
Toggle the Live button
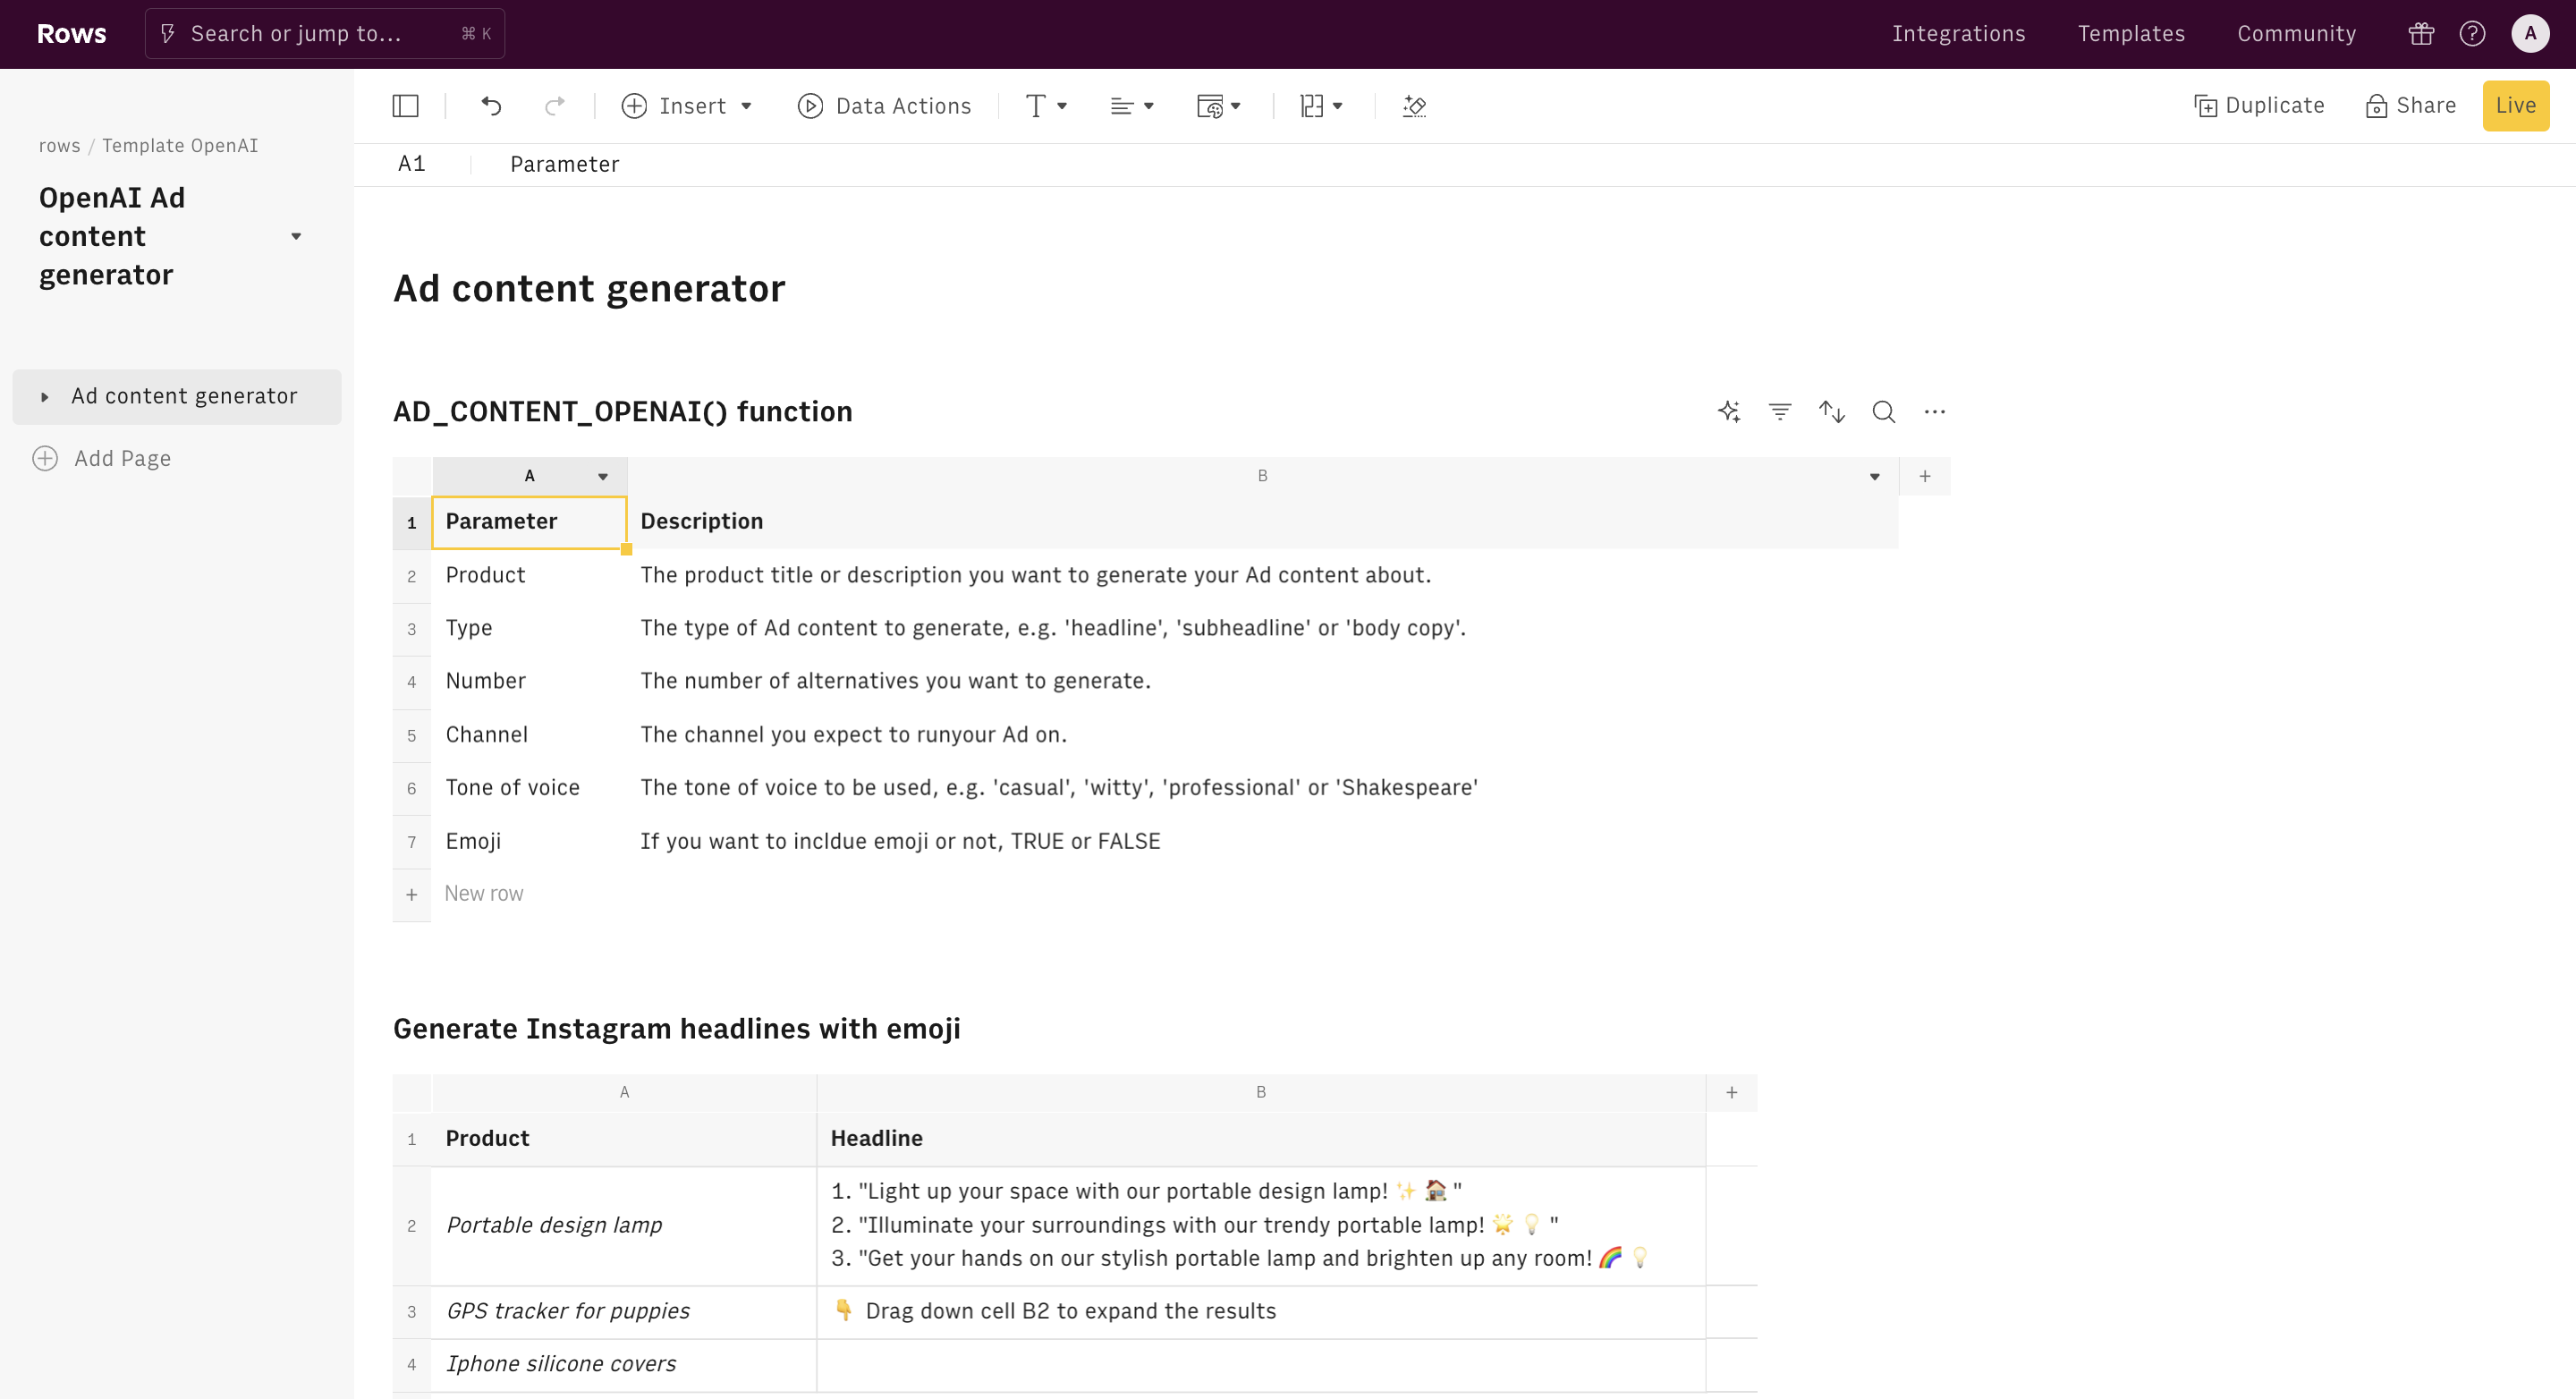point(2515,106)
